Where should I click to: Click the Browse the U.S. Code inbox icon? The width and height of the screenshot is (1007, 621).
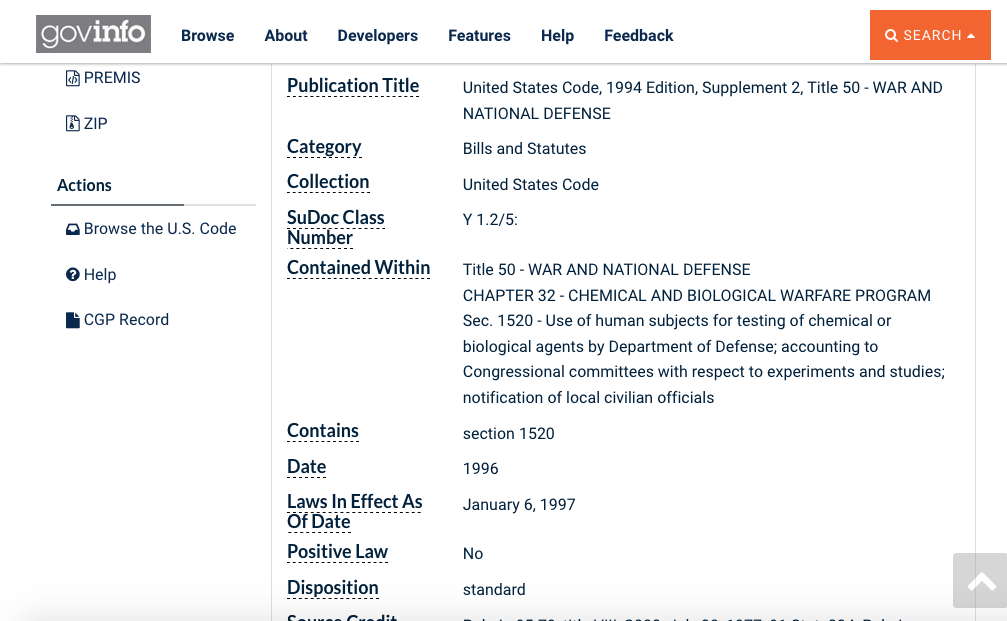(73, 229)
